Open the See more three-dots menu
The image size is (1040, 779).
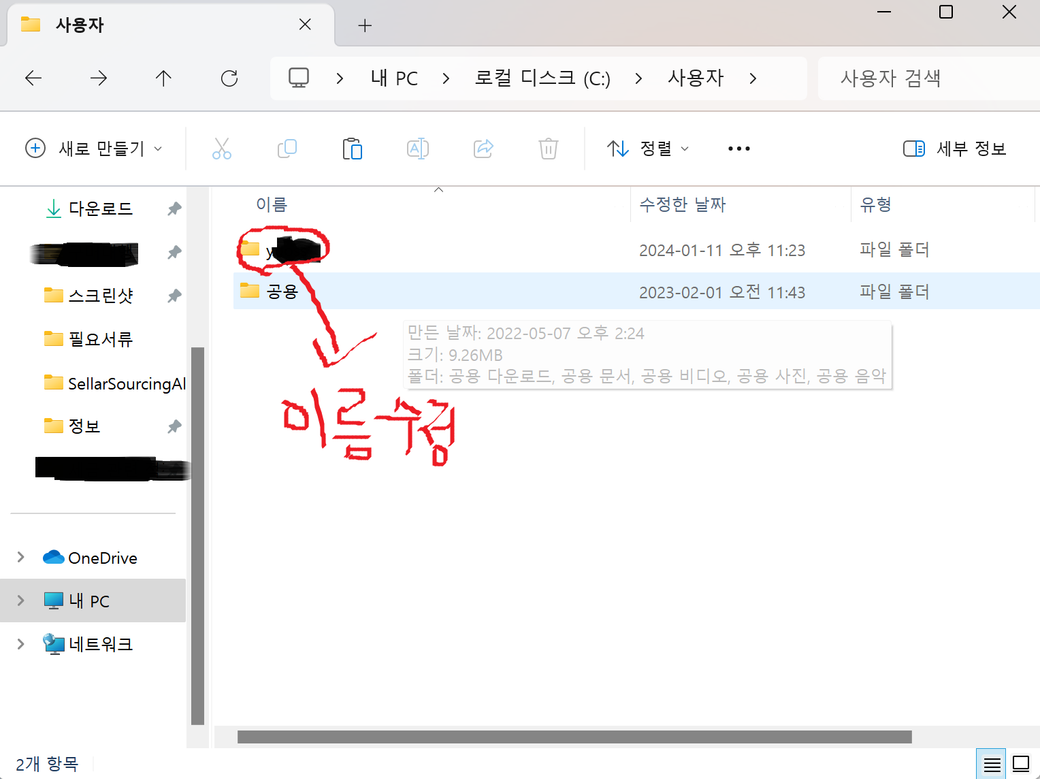[x=739, y=149]
